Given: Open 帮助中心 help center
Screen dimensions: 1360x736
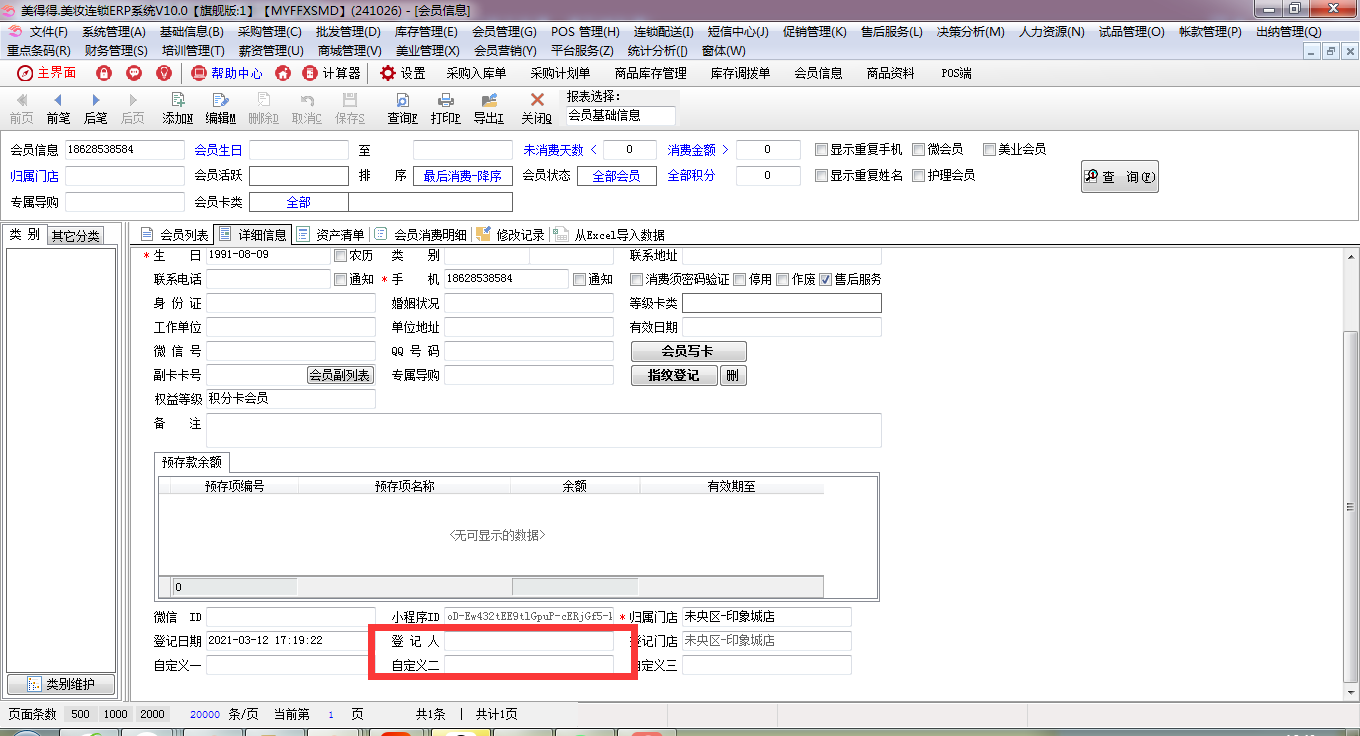Looking at the screenshot, I should coord(227,73).
